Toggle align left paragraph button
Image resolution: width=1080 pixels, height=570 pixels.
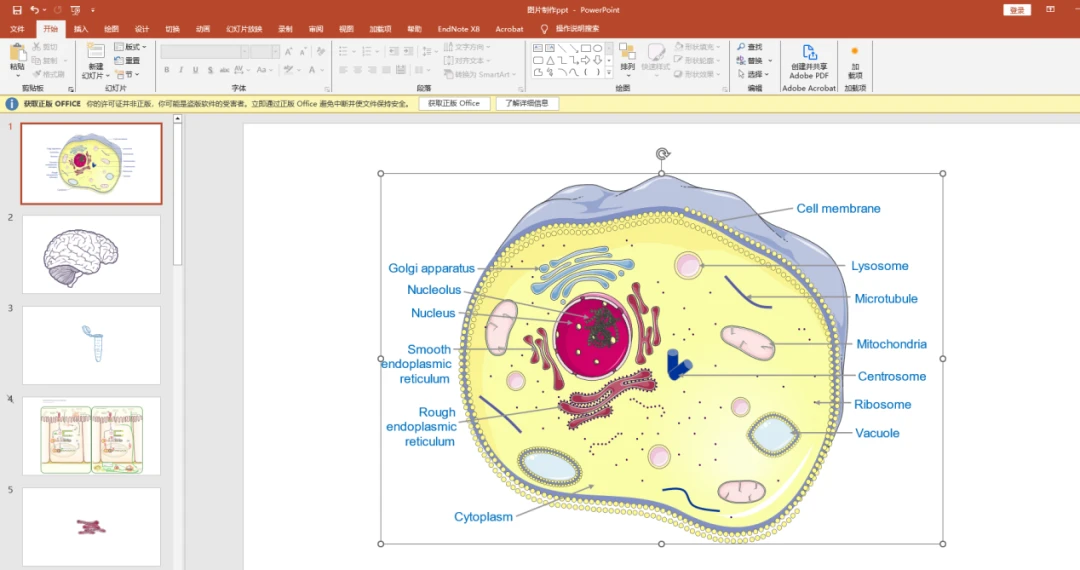coord(343,70)
